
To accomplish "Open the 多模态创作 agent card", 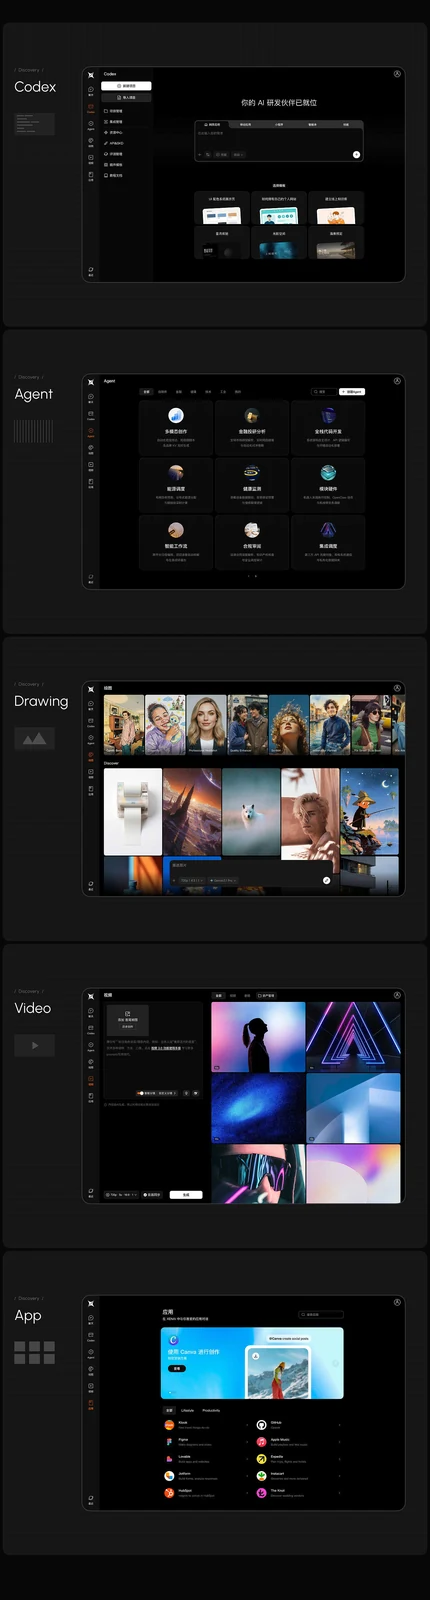I will pyautogui.click(x=176, y=428).
